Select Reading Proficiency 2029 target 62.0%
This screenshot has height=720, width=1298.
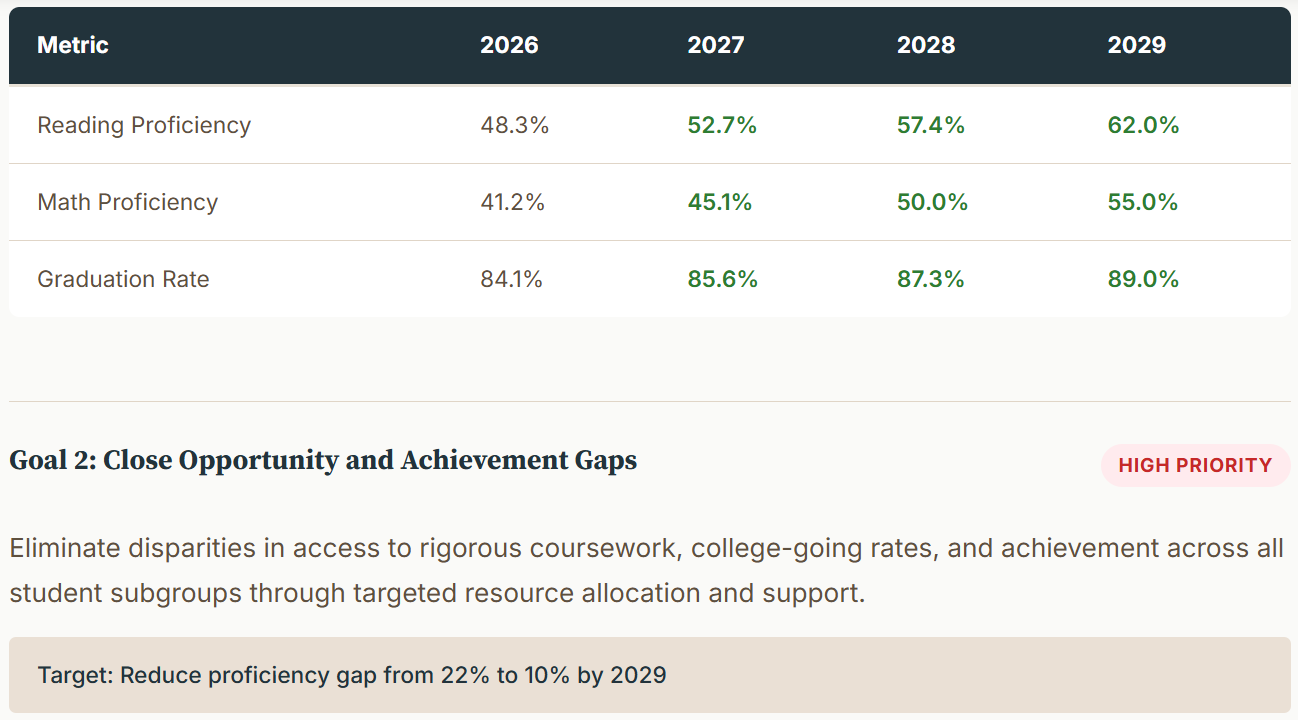1143,125
